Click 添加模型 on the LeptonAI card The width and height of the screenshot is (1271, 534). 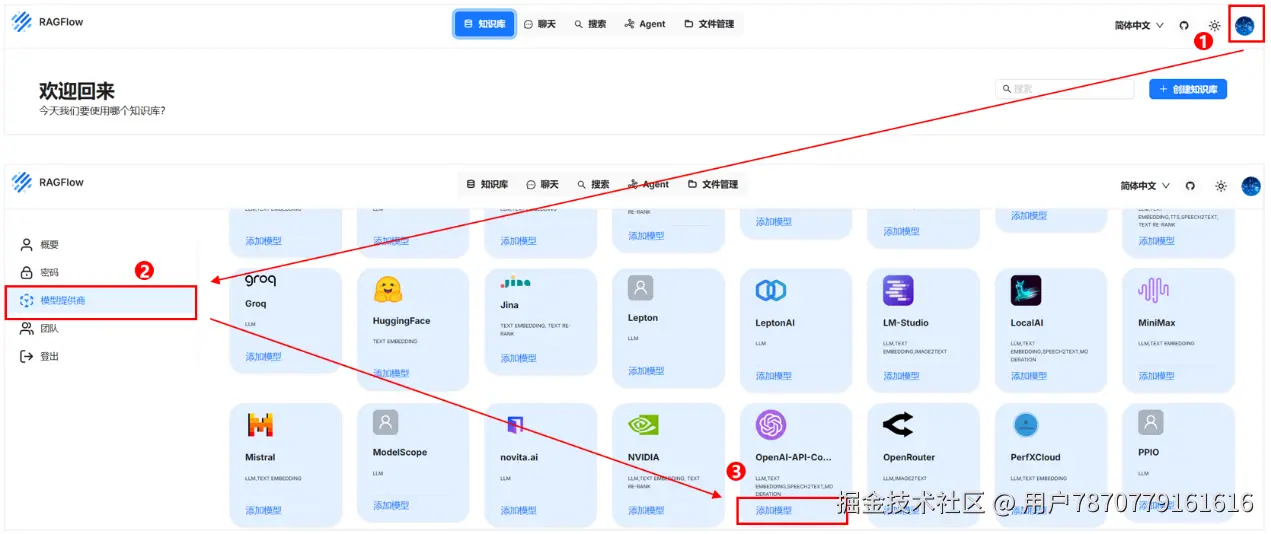(x=773, y=376)
